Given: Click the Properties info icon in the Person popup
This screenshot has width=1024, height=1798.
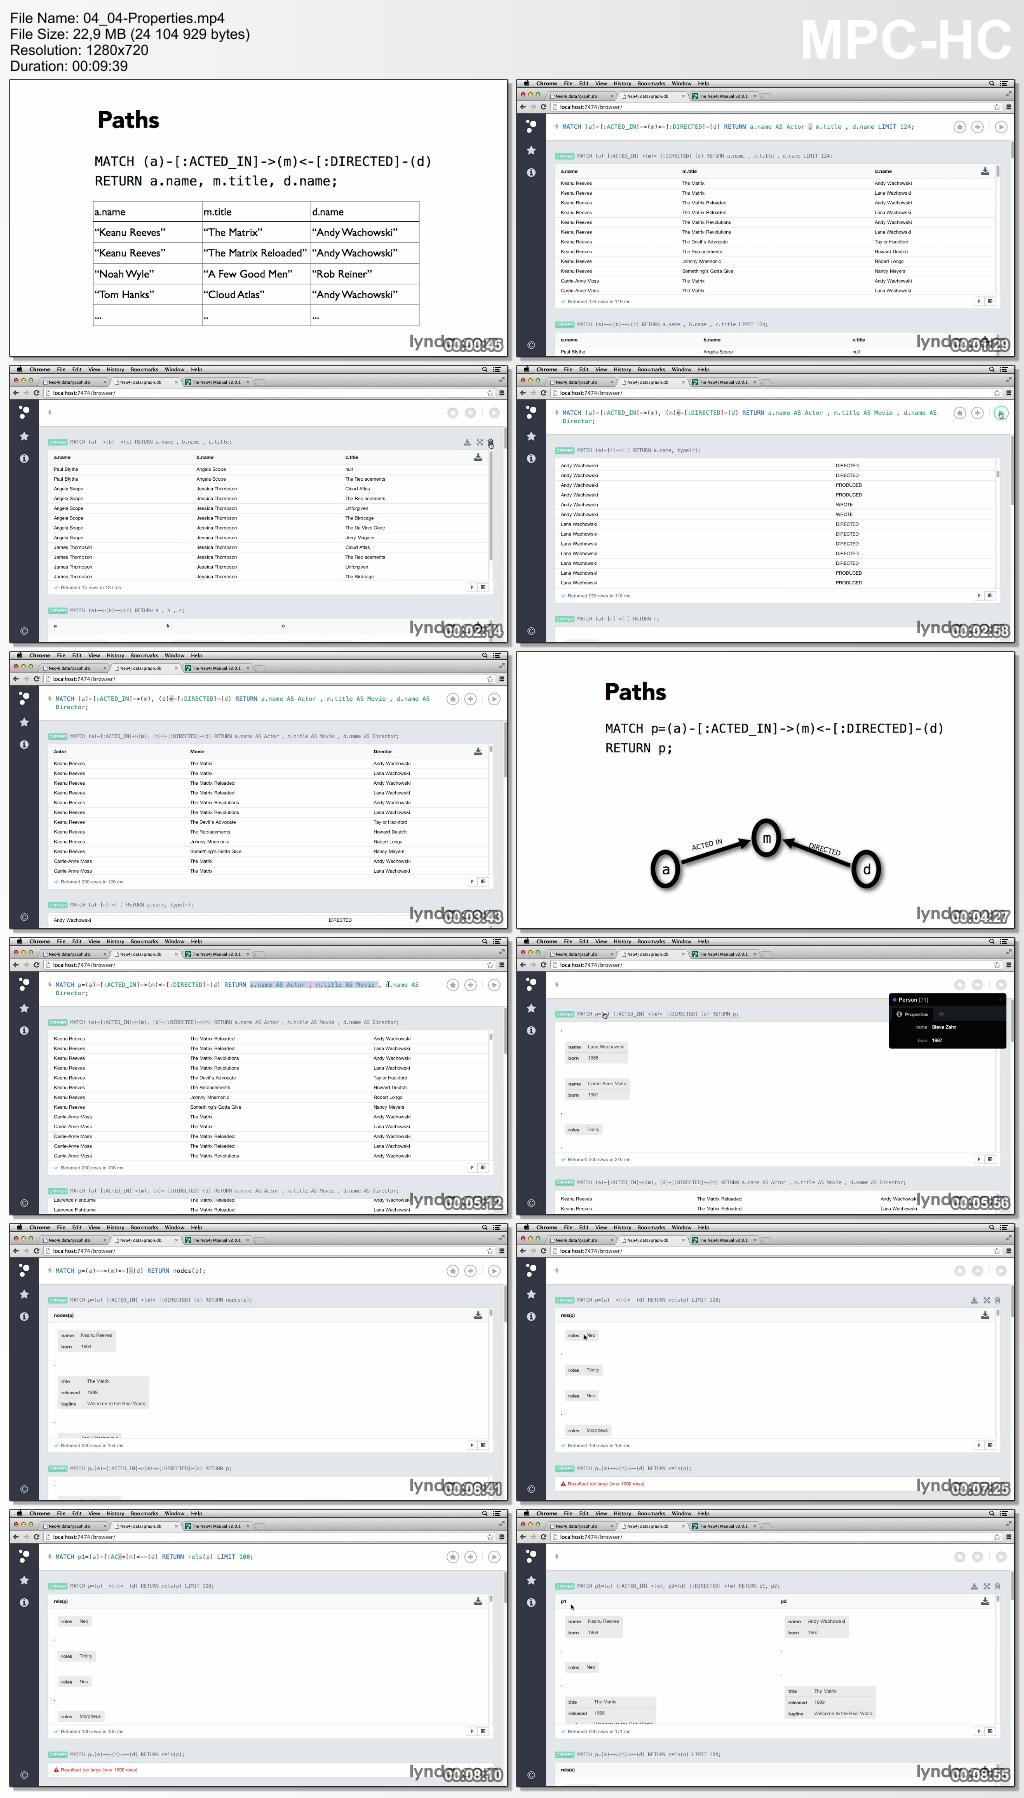Looking at the screenshot, I should tap(899, 1014).
